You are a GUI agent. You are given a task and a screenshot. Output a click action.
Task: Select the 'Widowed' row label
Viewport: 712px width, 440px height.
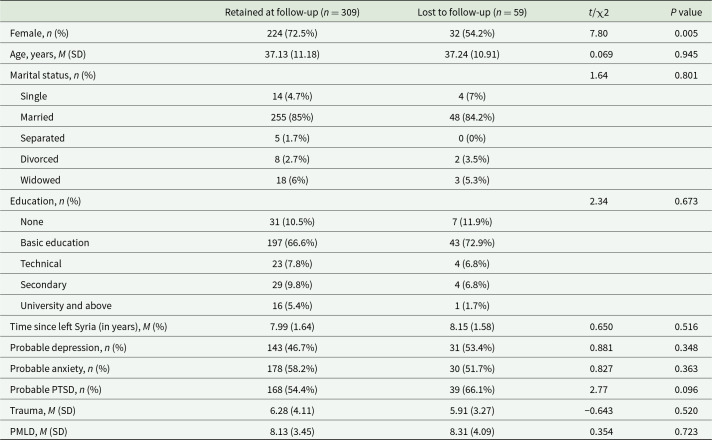pyautogui.click(x=40, y=180)
